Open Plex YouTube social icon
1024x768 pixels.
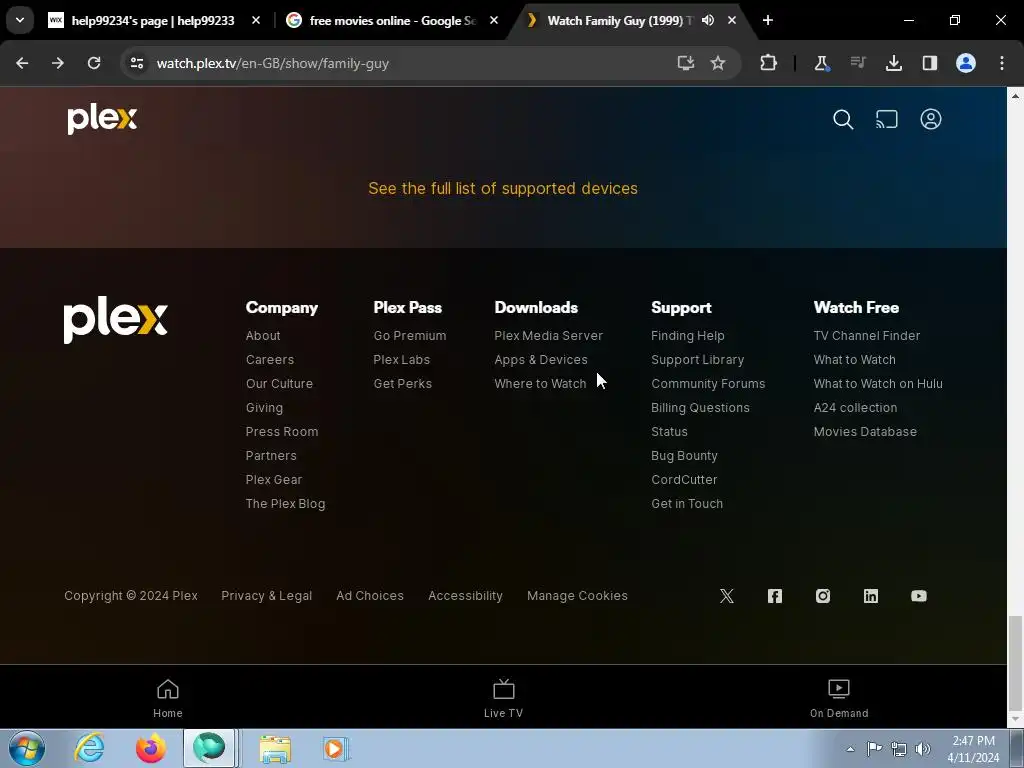point(919,596)
